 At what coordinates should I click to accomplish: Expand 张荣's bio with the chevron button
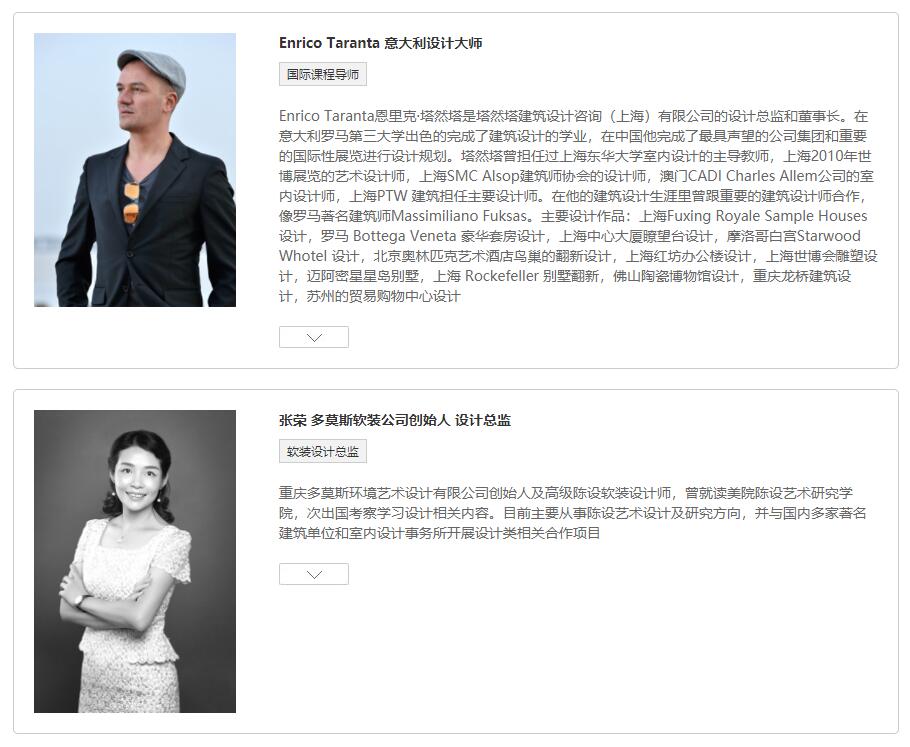click(313, 574)
